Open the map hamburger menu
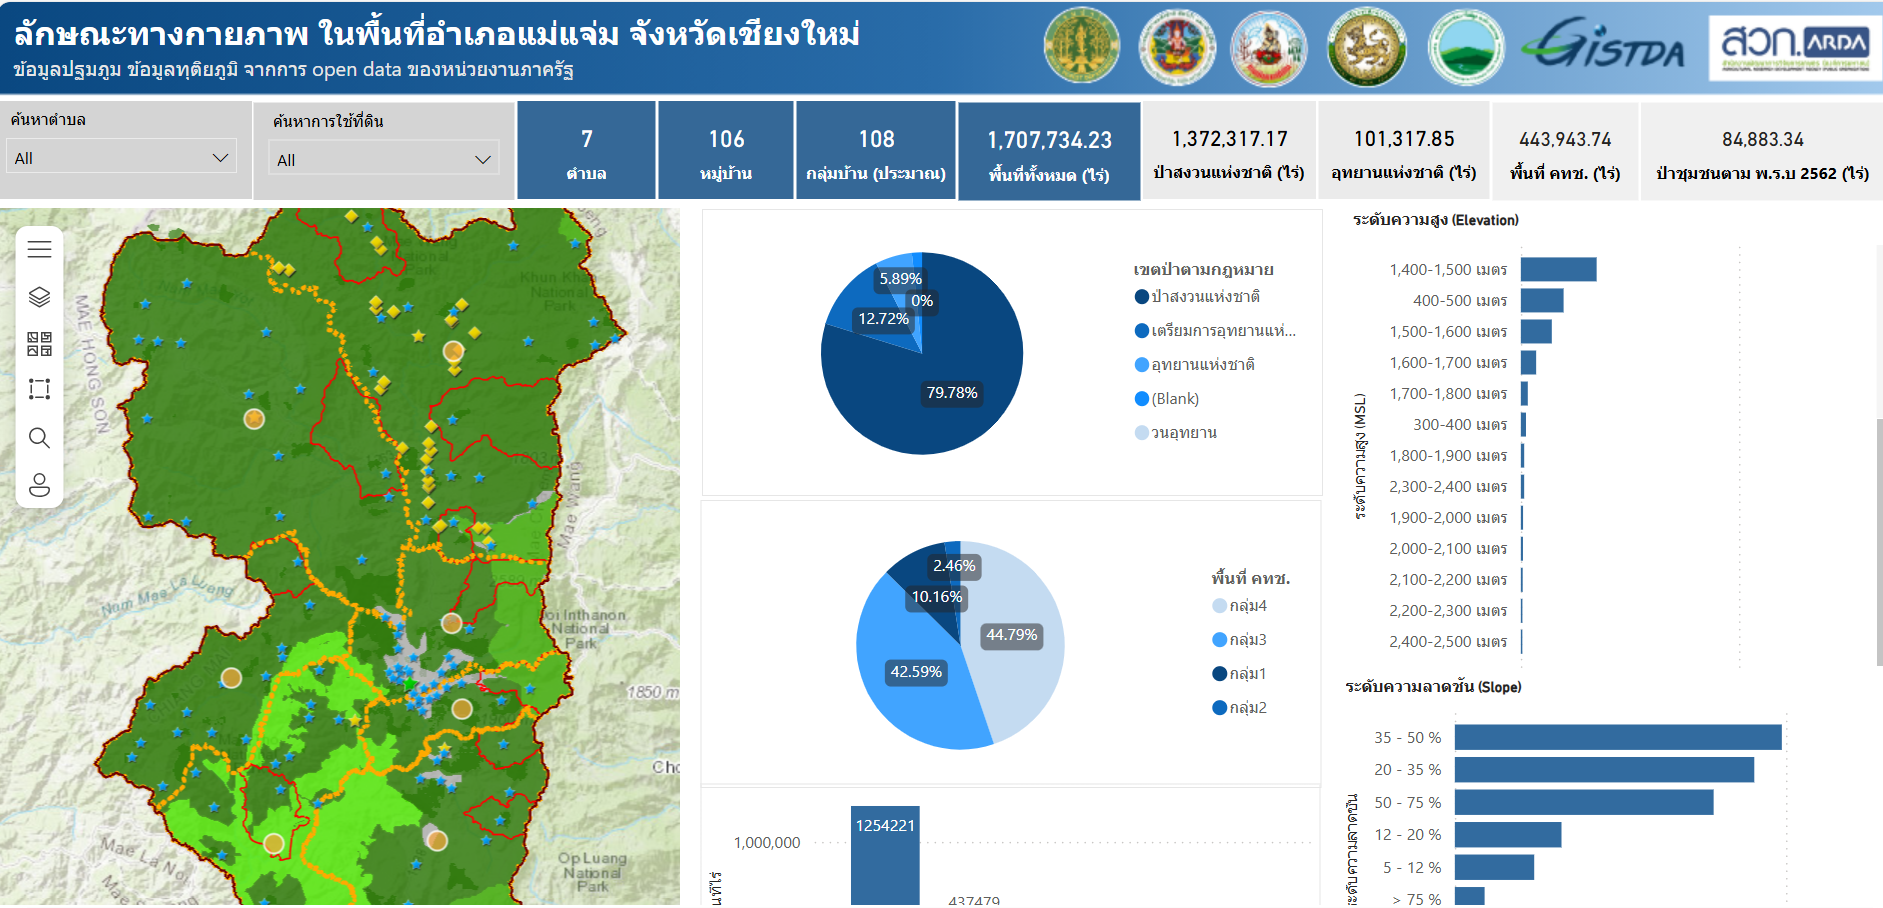This screenshot has height=908, width=1883. click(x=39, y=249)
